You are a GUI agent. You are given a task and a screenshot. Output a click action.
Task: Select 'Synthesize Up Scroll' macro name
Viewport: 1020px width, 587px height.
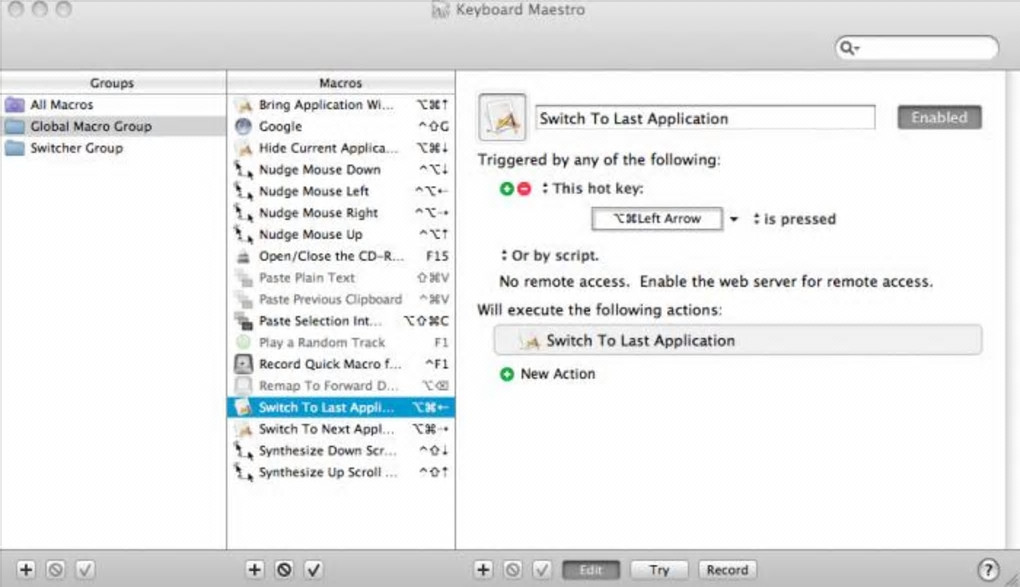coord(328,472)
